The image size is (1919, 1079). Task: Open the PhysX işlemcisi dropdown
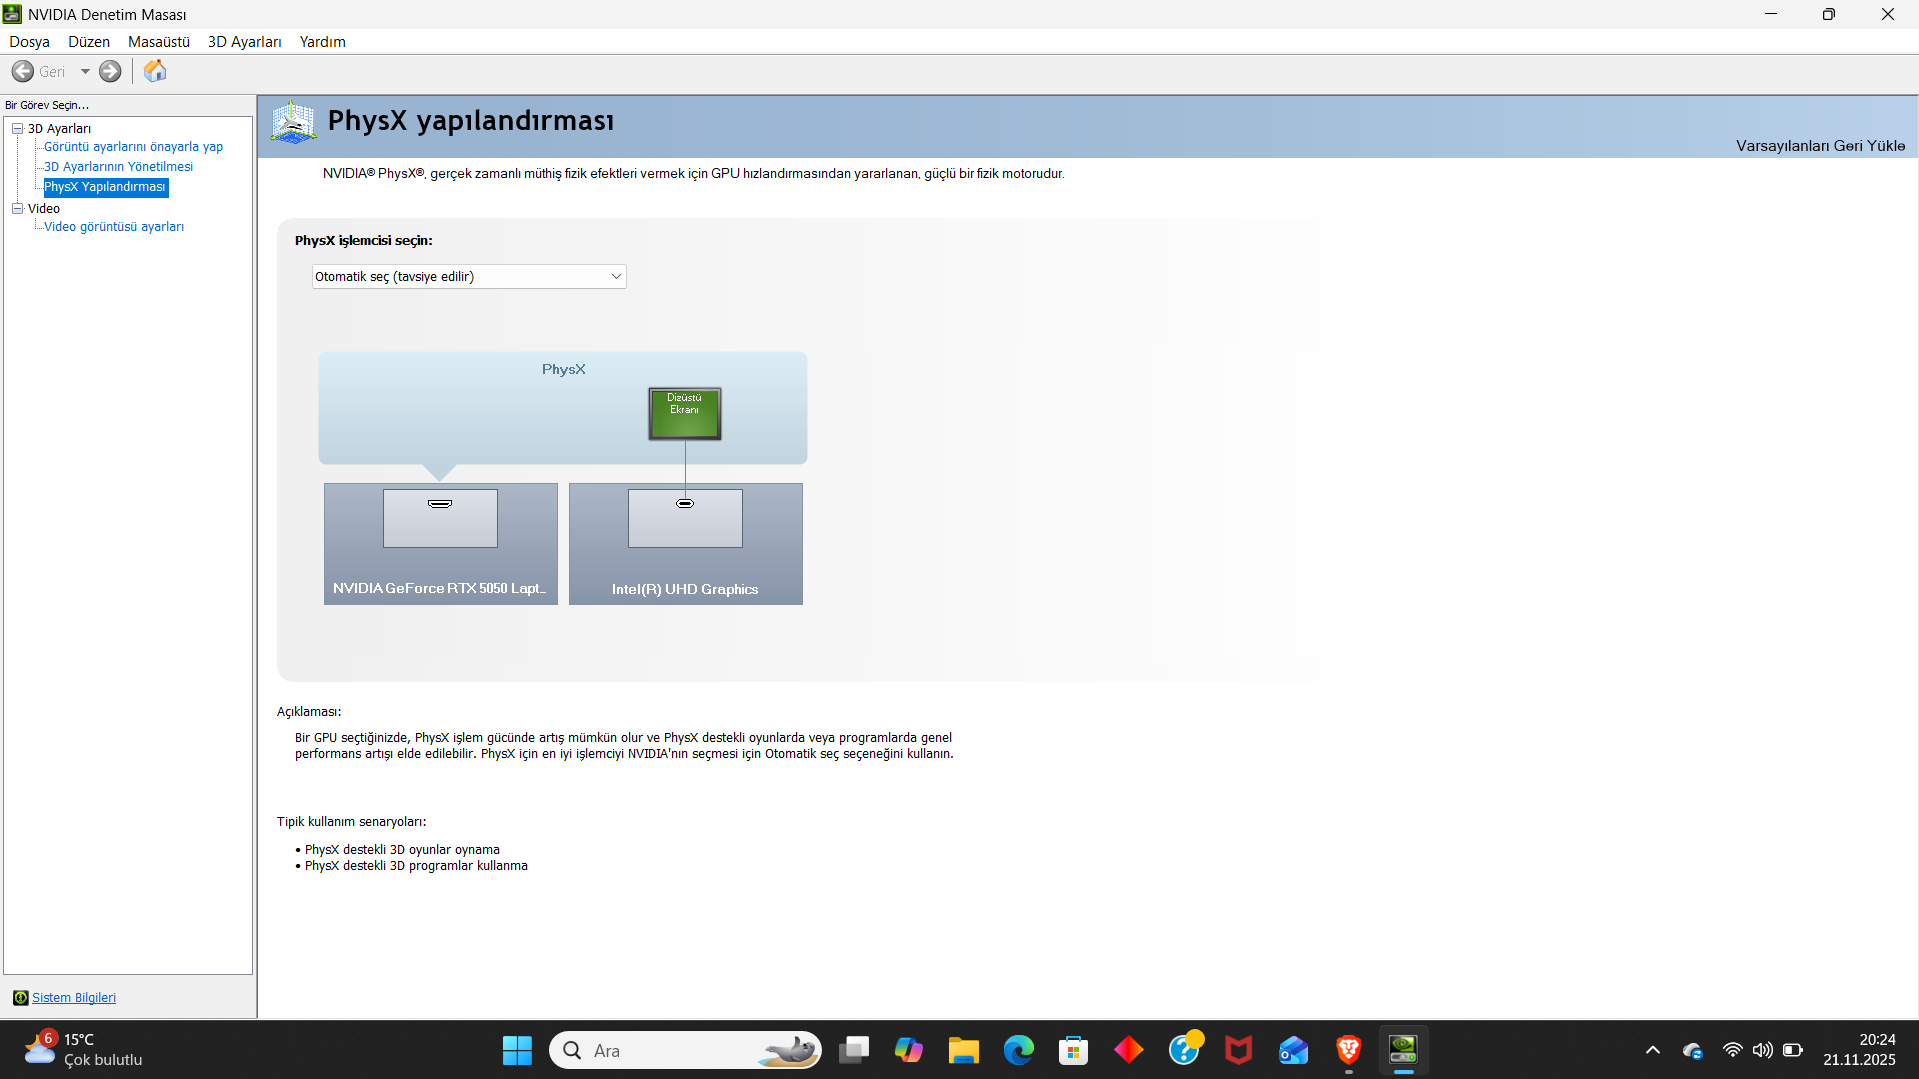tap(469, 276)
